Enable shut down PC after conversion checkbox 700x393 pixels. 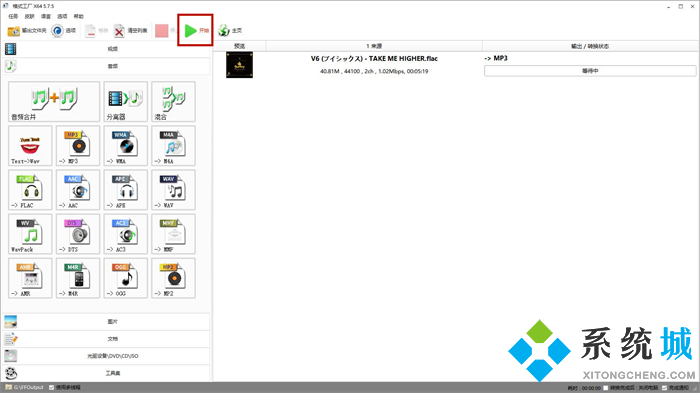coord(606,388)
